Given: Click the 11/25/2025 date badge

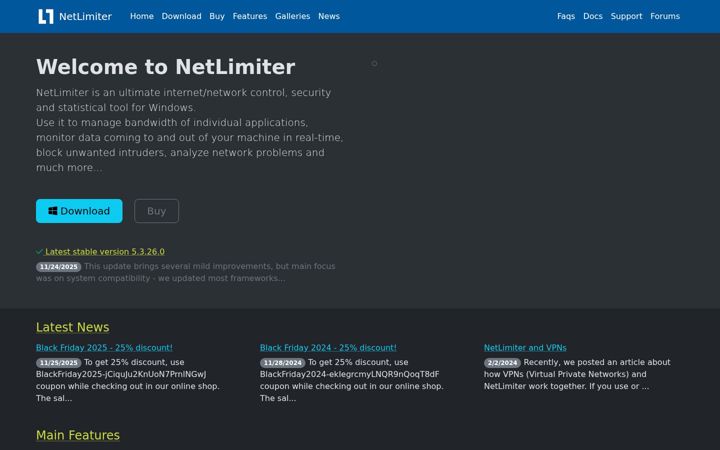Looking at the screenshot, I should pyautogui.click(x=58, y=363).
